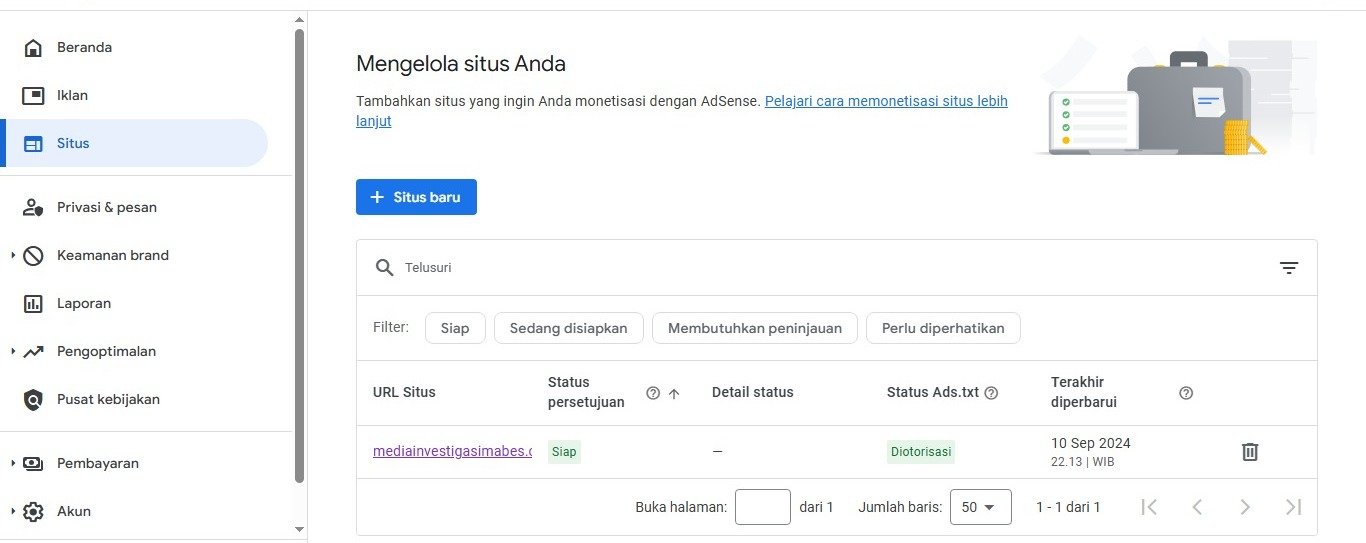
Task: Delete the mediainvestigasimabes site row
Action: pyautogui.click(x=1249, y=452)
